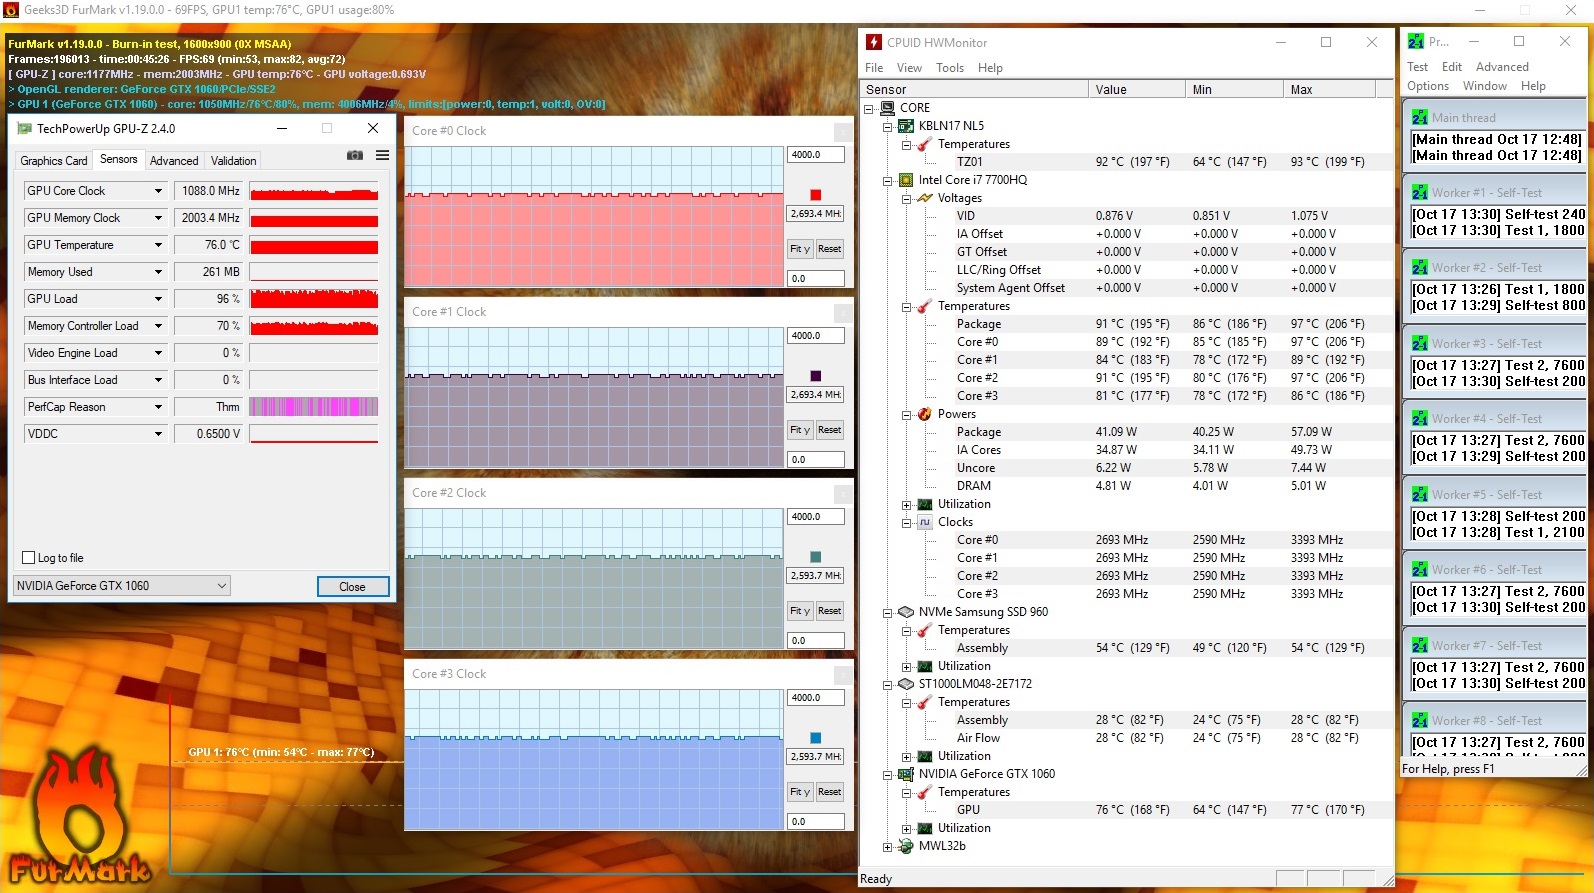Image resolution: width=1594 pixels, height=893 pixels.
Task: Click the blue color swatch on Core #3 Clock
Action: pos(816,738)
